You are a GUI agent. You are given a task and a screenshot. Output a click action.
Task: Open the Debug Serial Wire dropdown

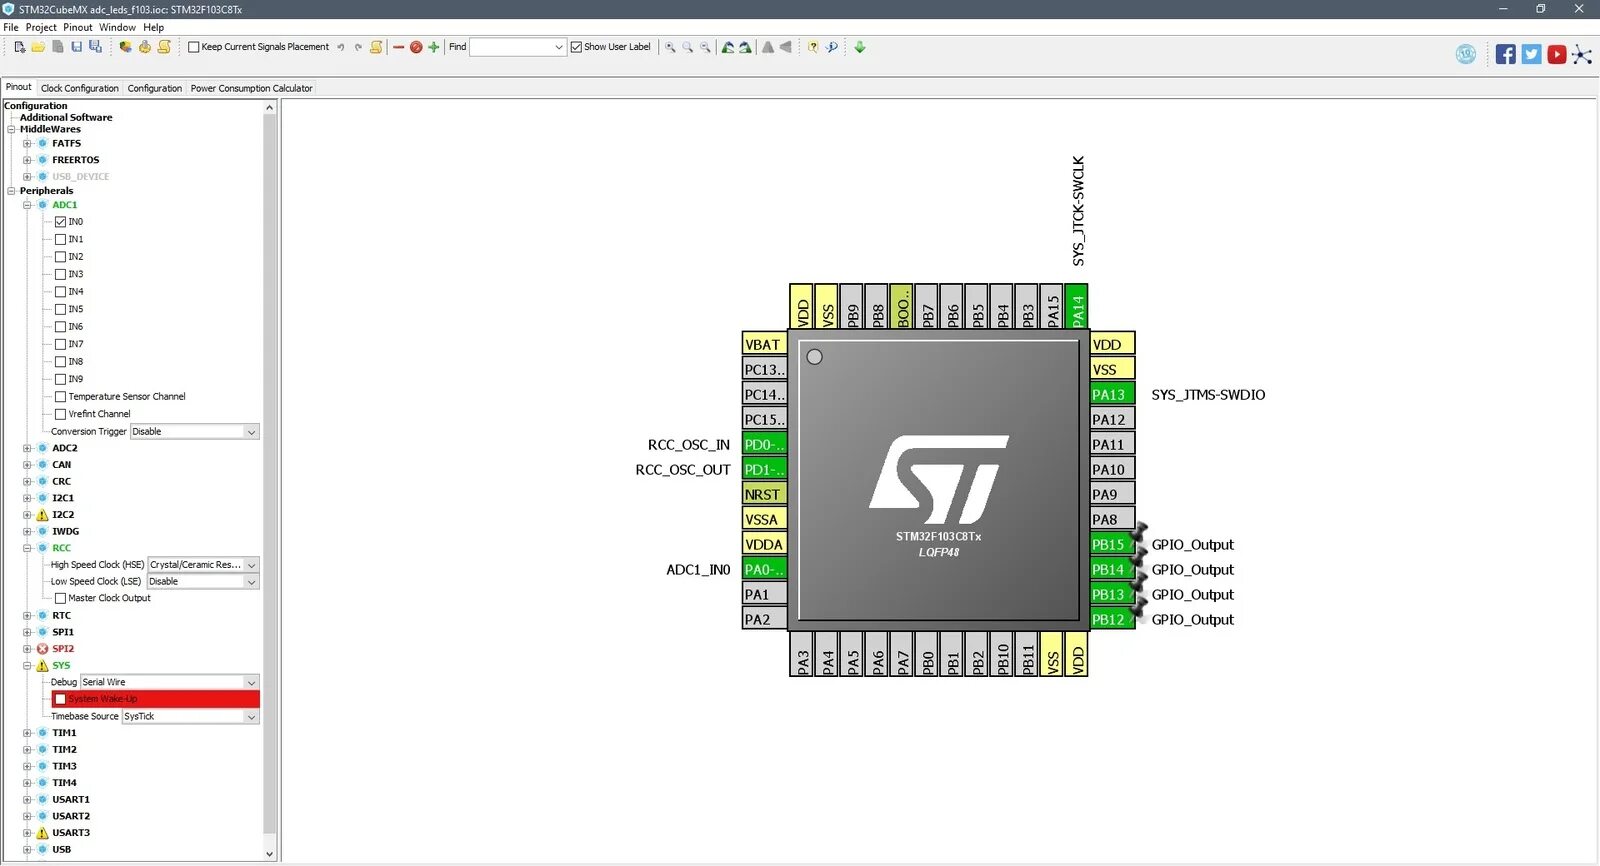[169, 682]
